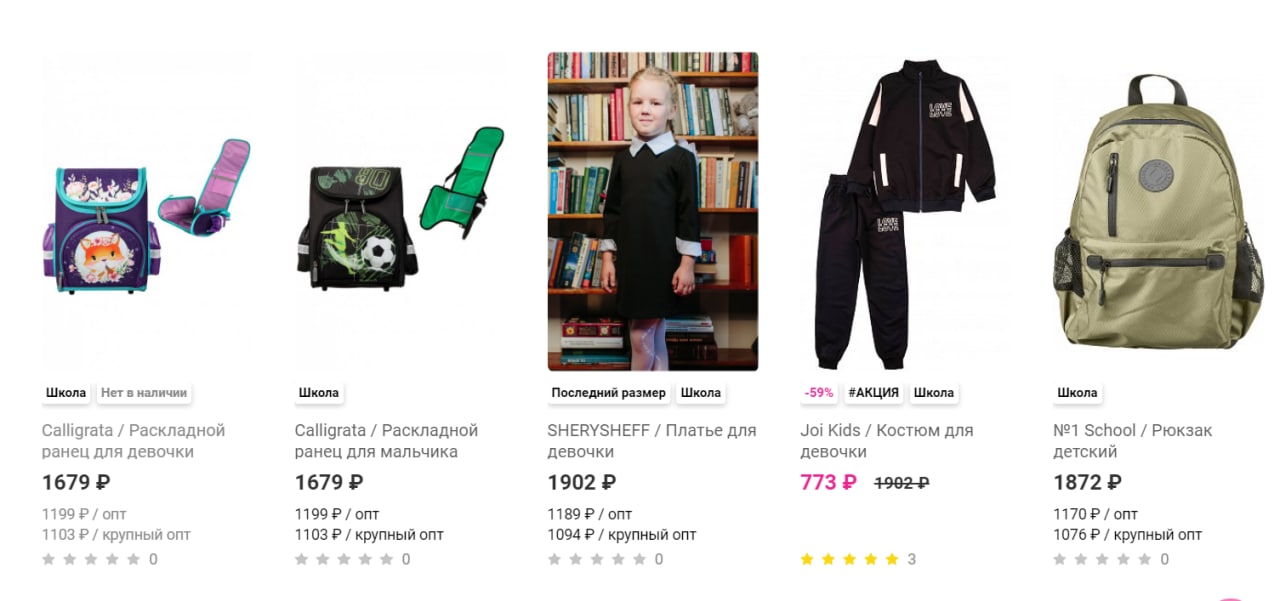Open the purple fox girls' backpack image
1280x601 pixels.
[x=147, y=211]
